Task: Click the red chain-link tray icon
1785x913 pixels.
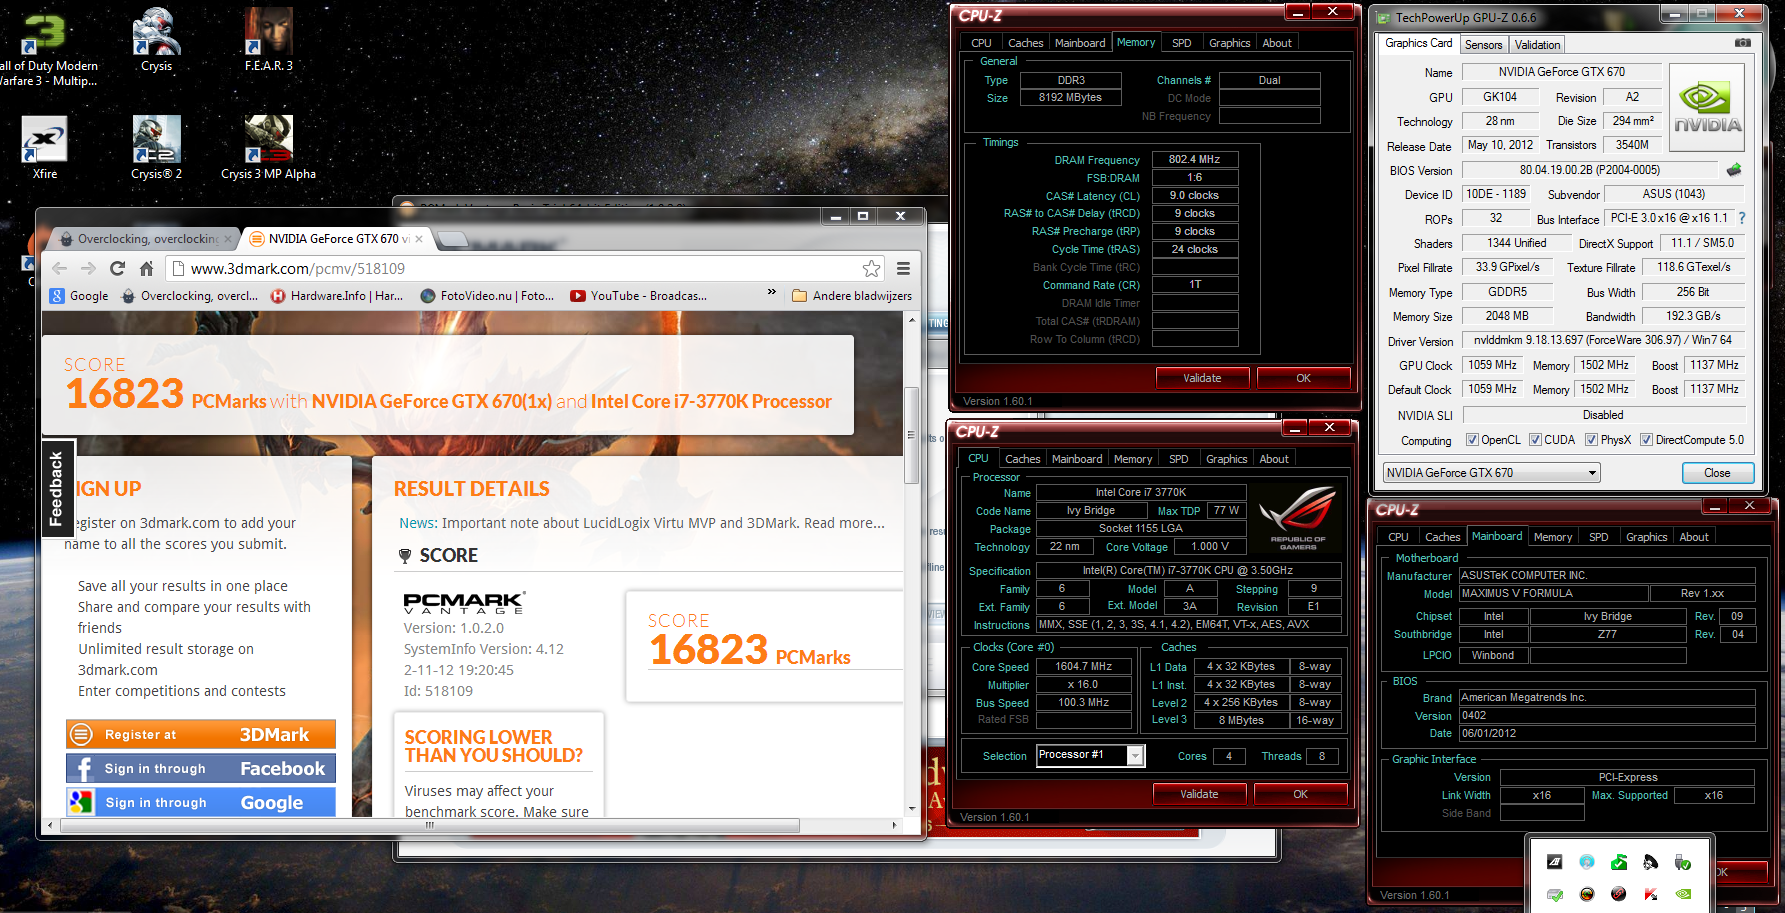Action: 1619,893
